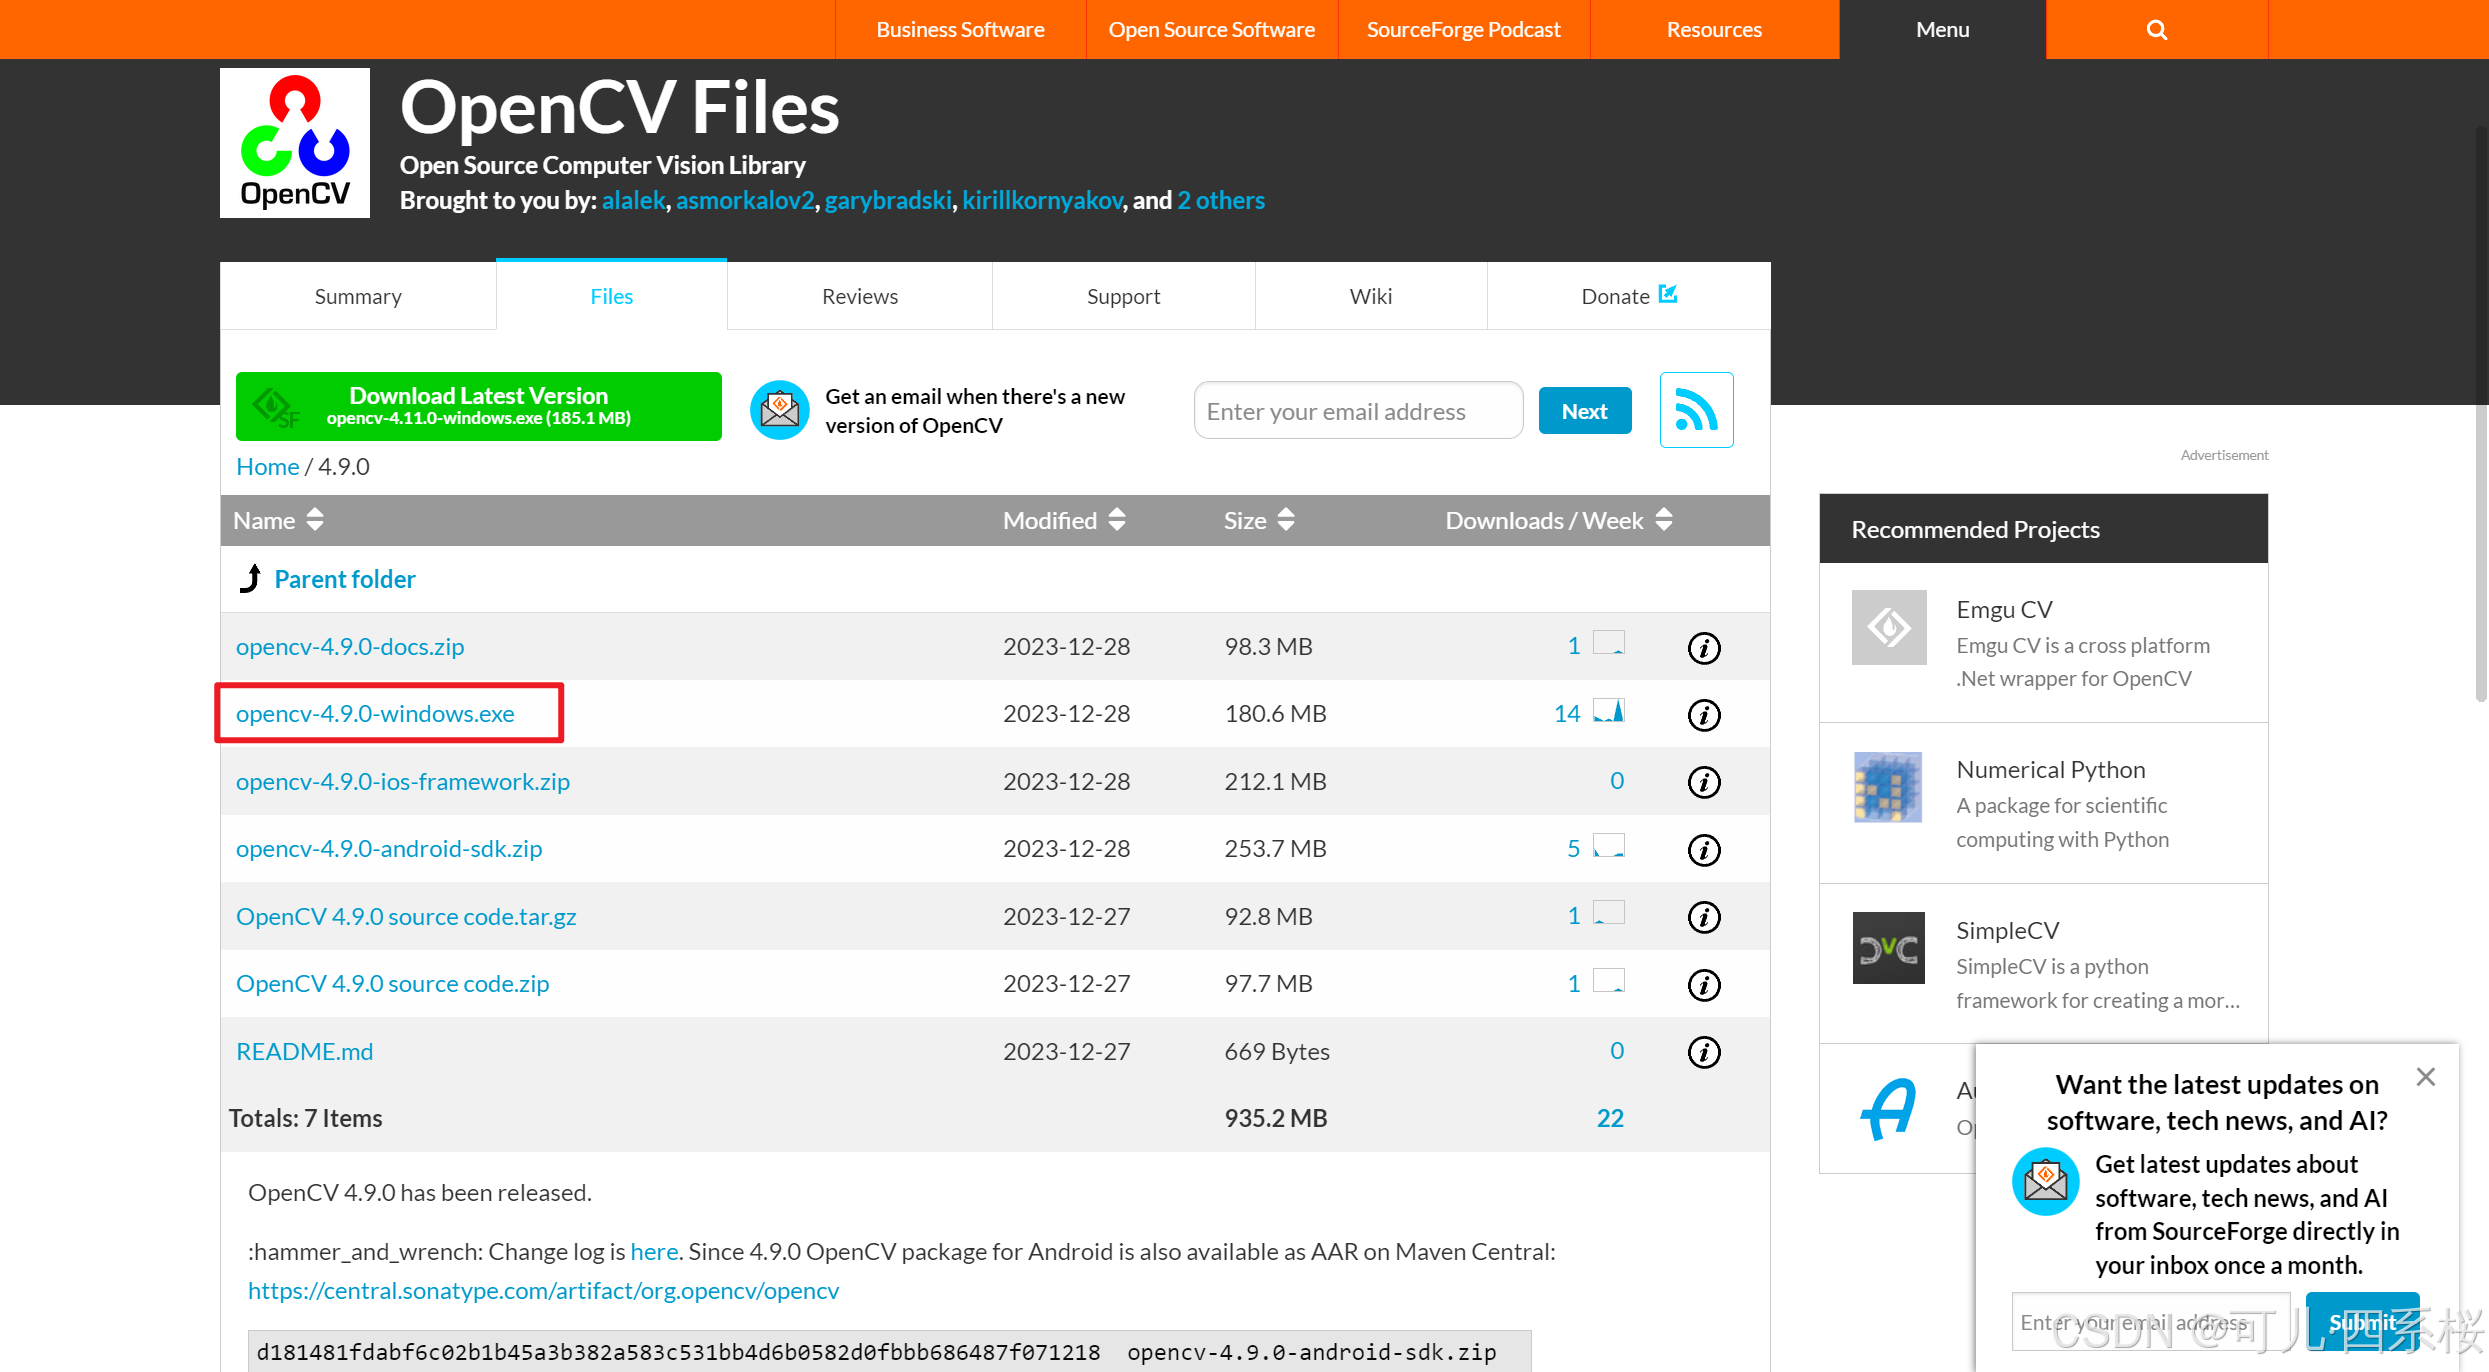Click the search magnifier icon
2489x1372 pixels.
pyautogui.click(x=2156, y=30)
